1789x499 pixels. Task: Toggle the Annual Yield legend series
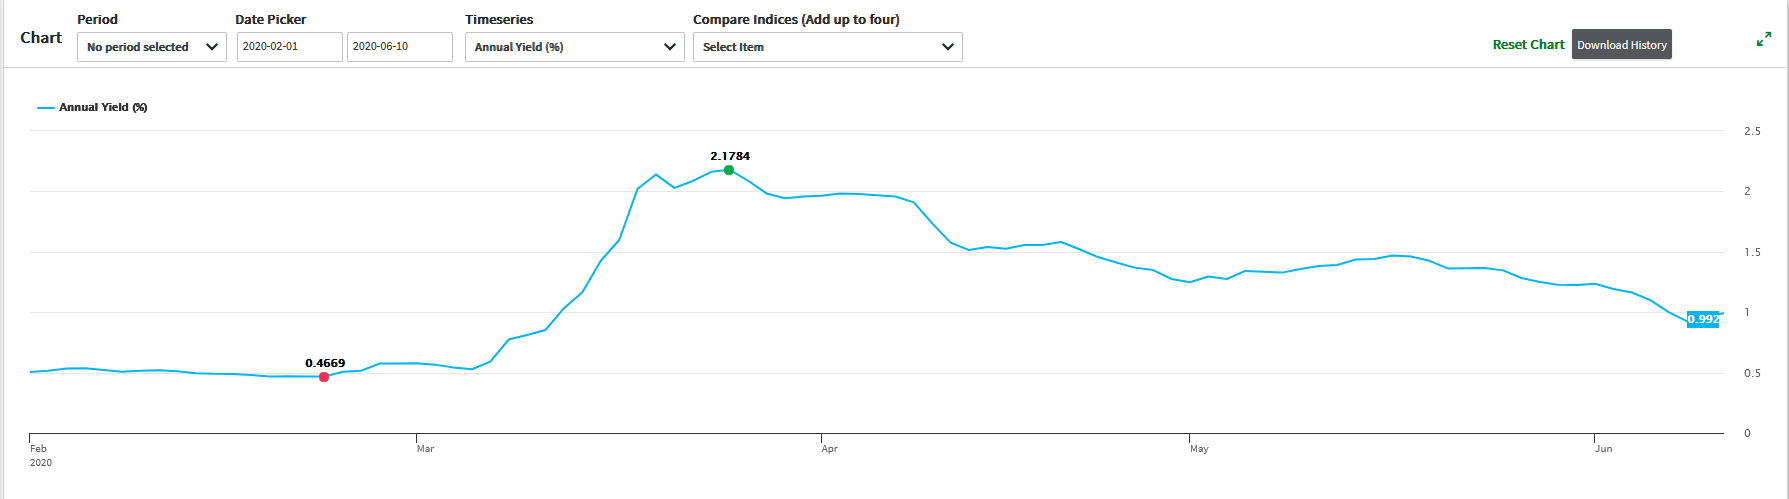[x=102, y=107]
